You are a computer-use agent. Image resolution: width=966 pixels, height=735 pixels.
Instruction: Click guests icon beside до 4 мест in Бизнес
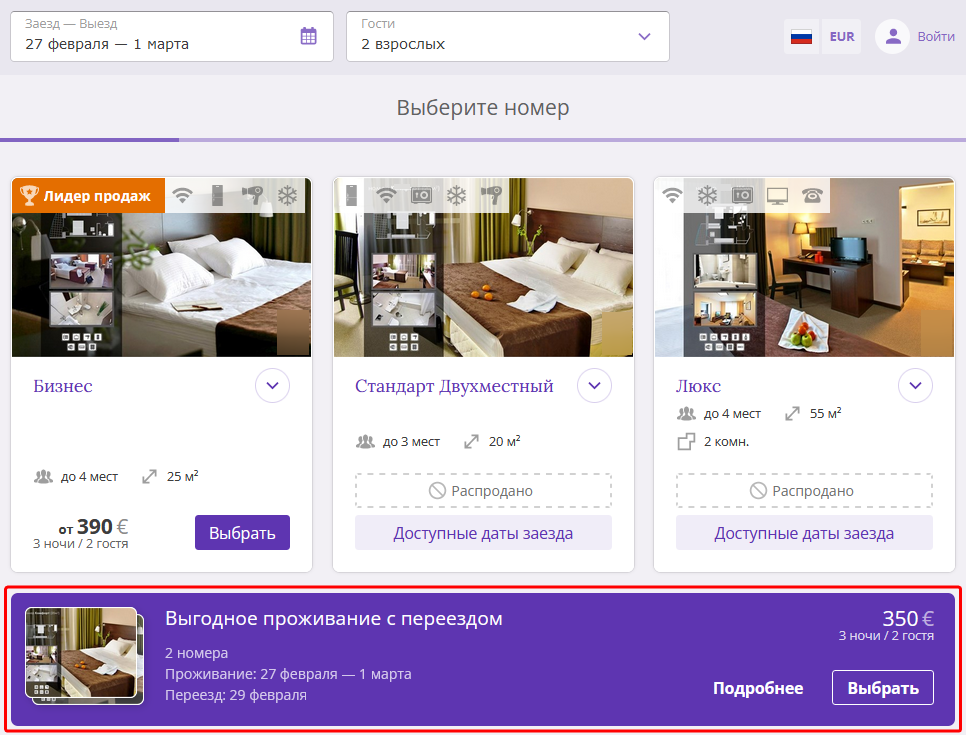click(43, 476)
